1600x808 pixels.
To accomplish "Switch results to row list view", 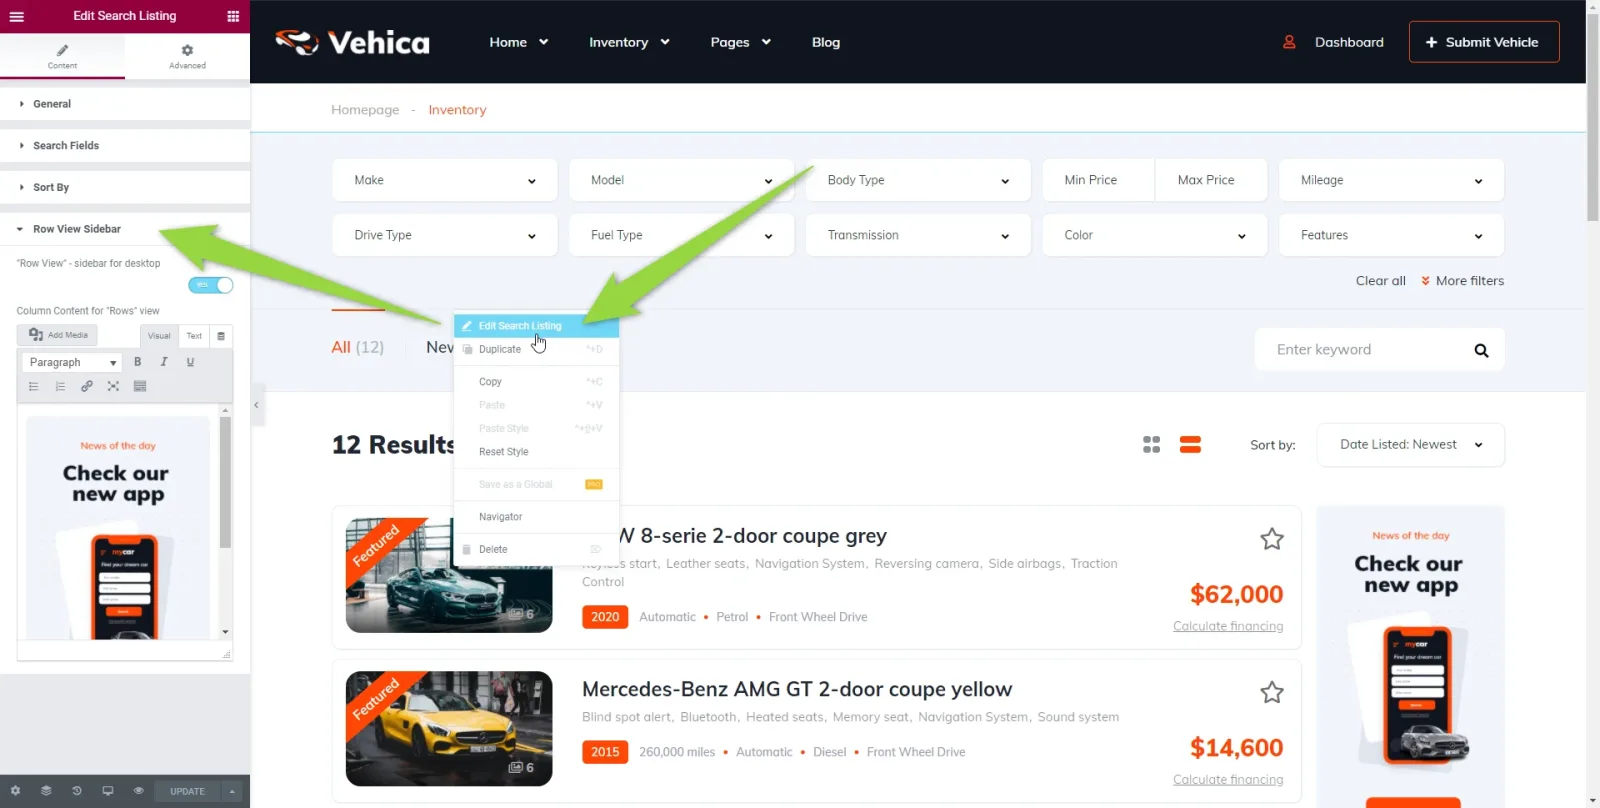I will 1190,445.
